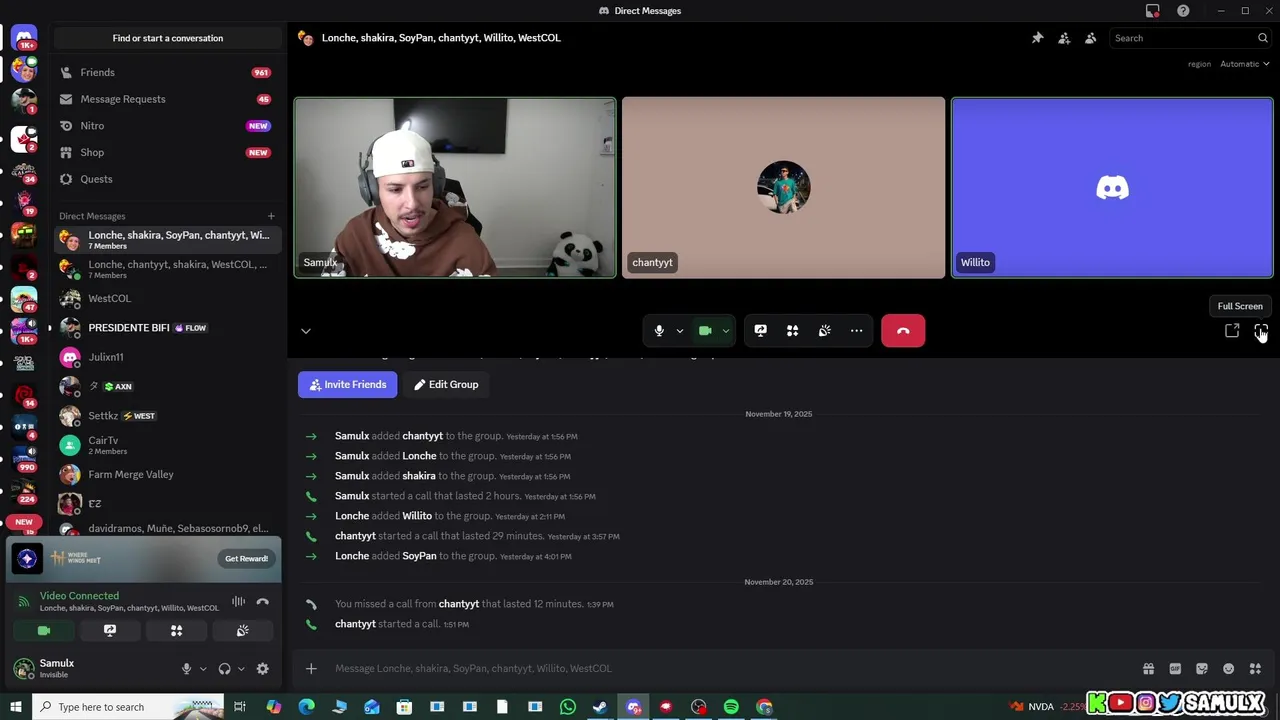Select Samulx video tile
Screen dimensions: 1280x720
(455, 187)
